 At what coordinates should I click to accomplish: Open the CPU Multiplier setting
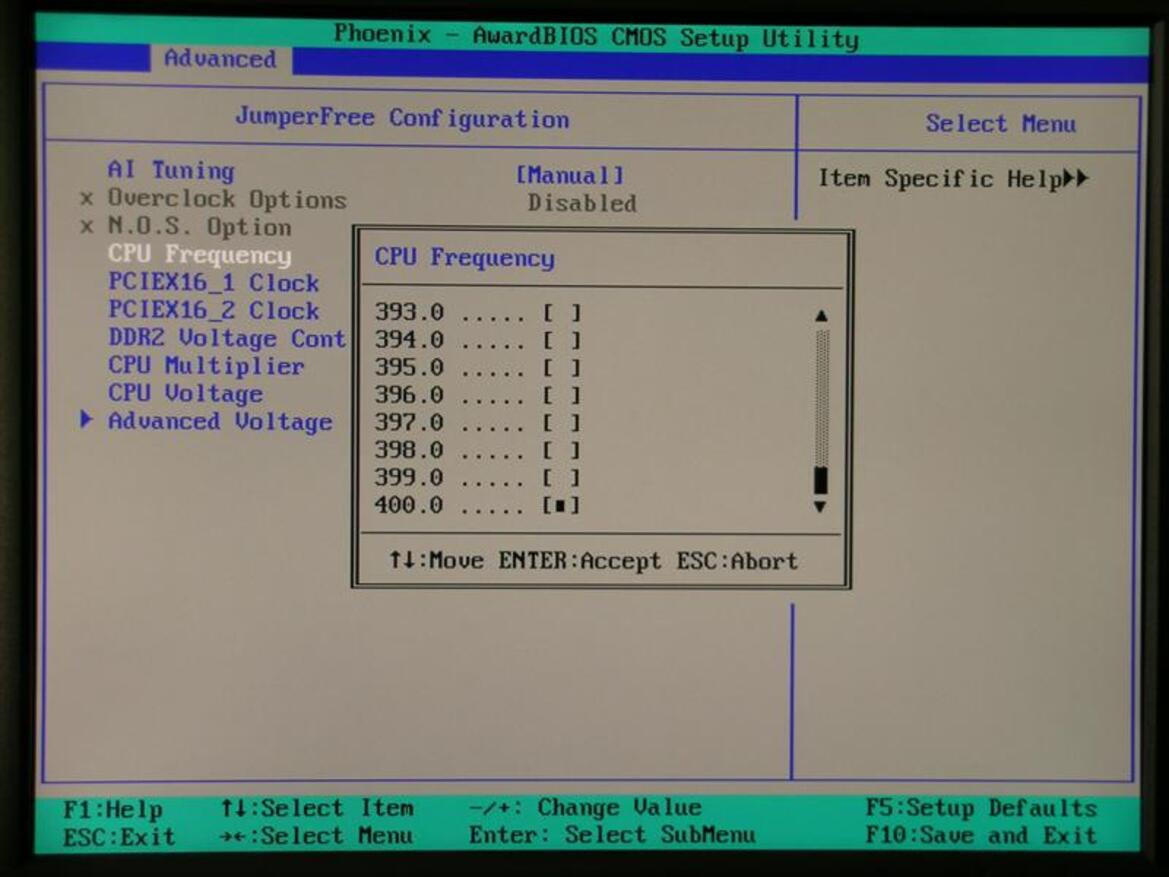(x=207, y=365)
